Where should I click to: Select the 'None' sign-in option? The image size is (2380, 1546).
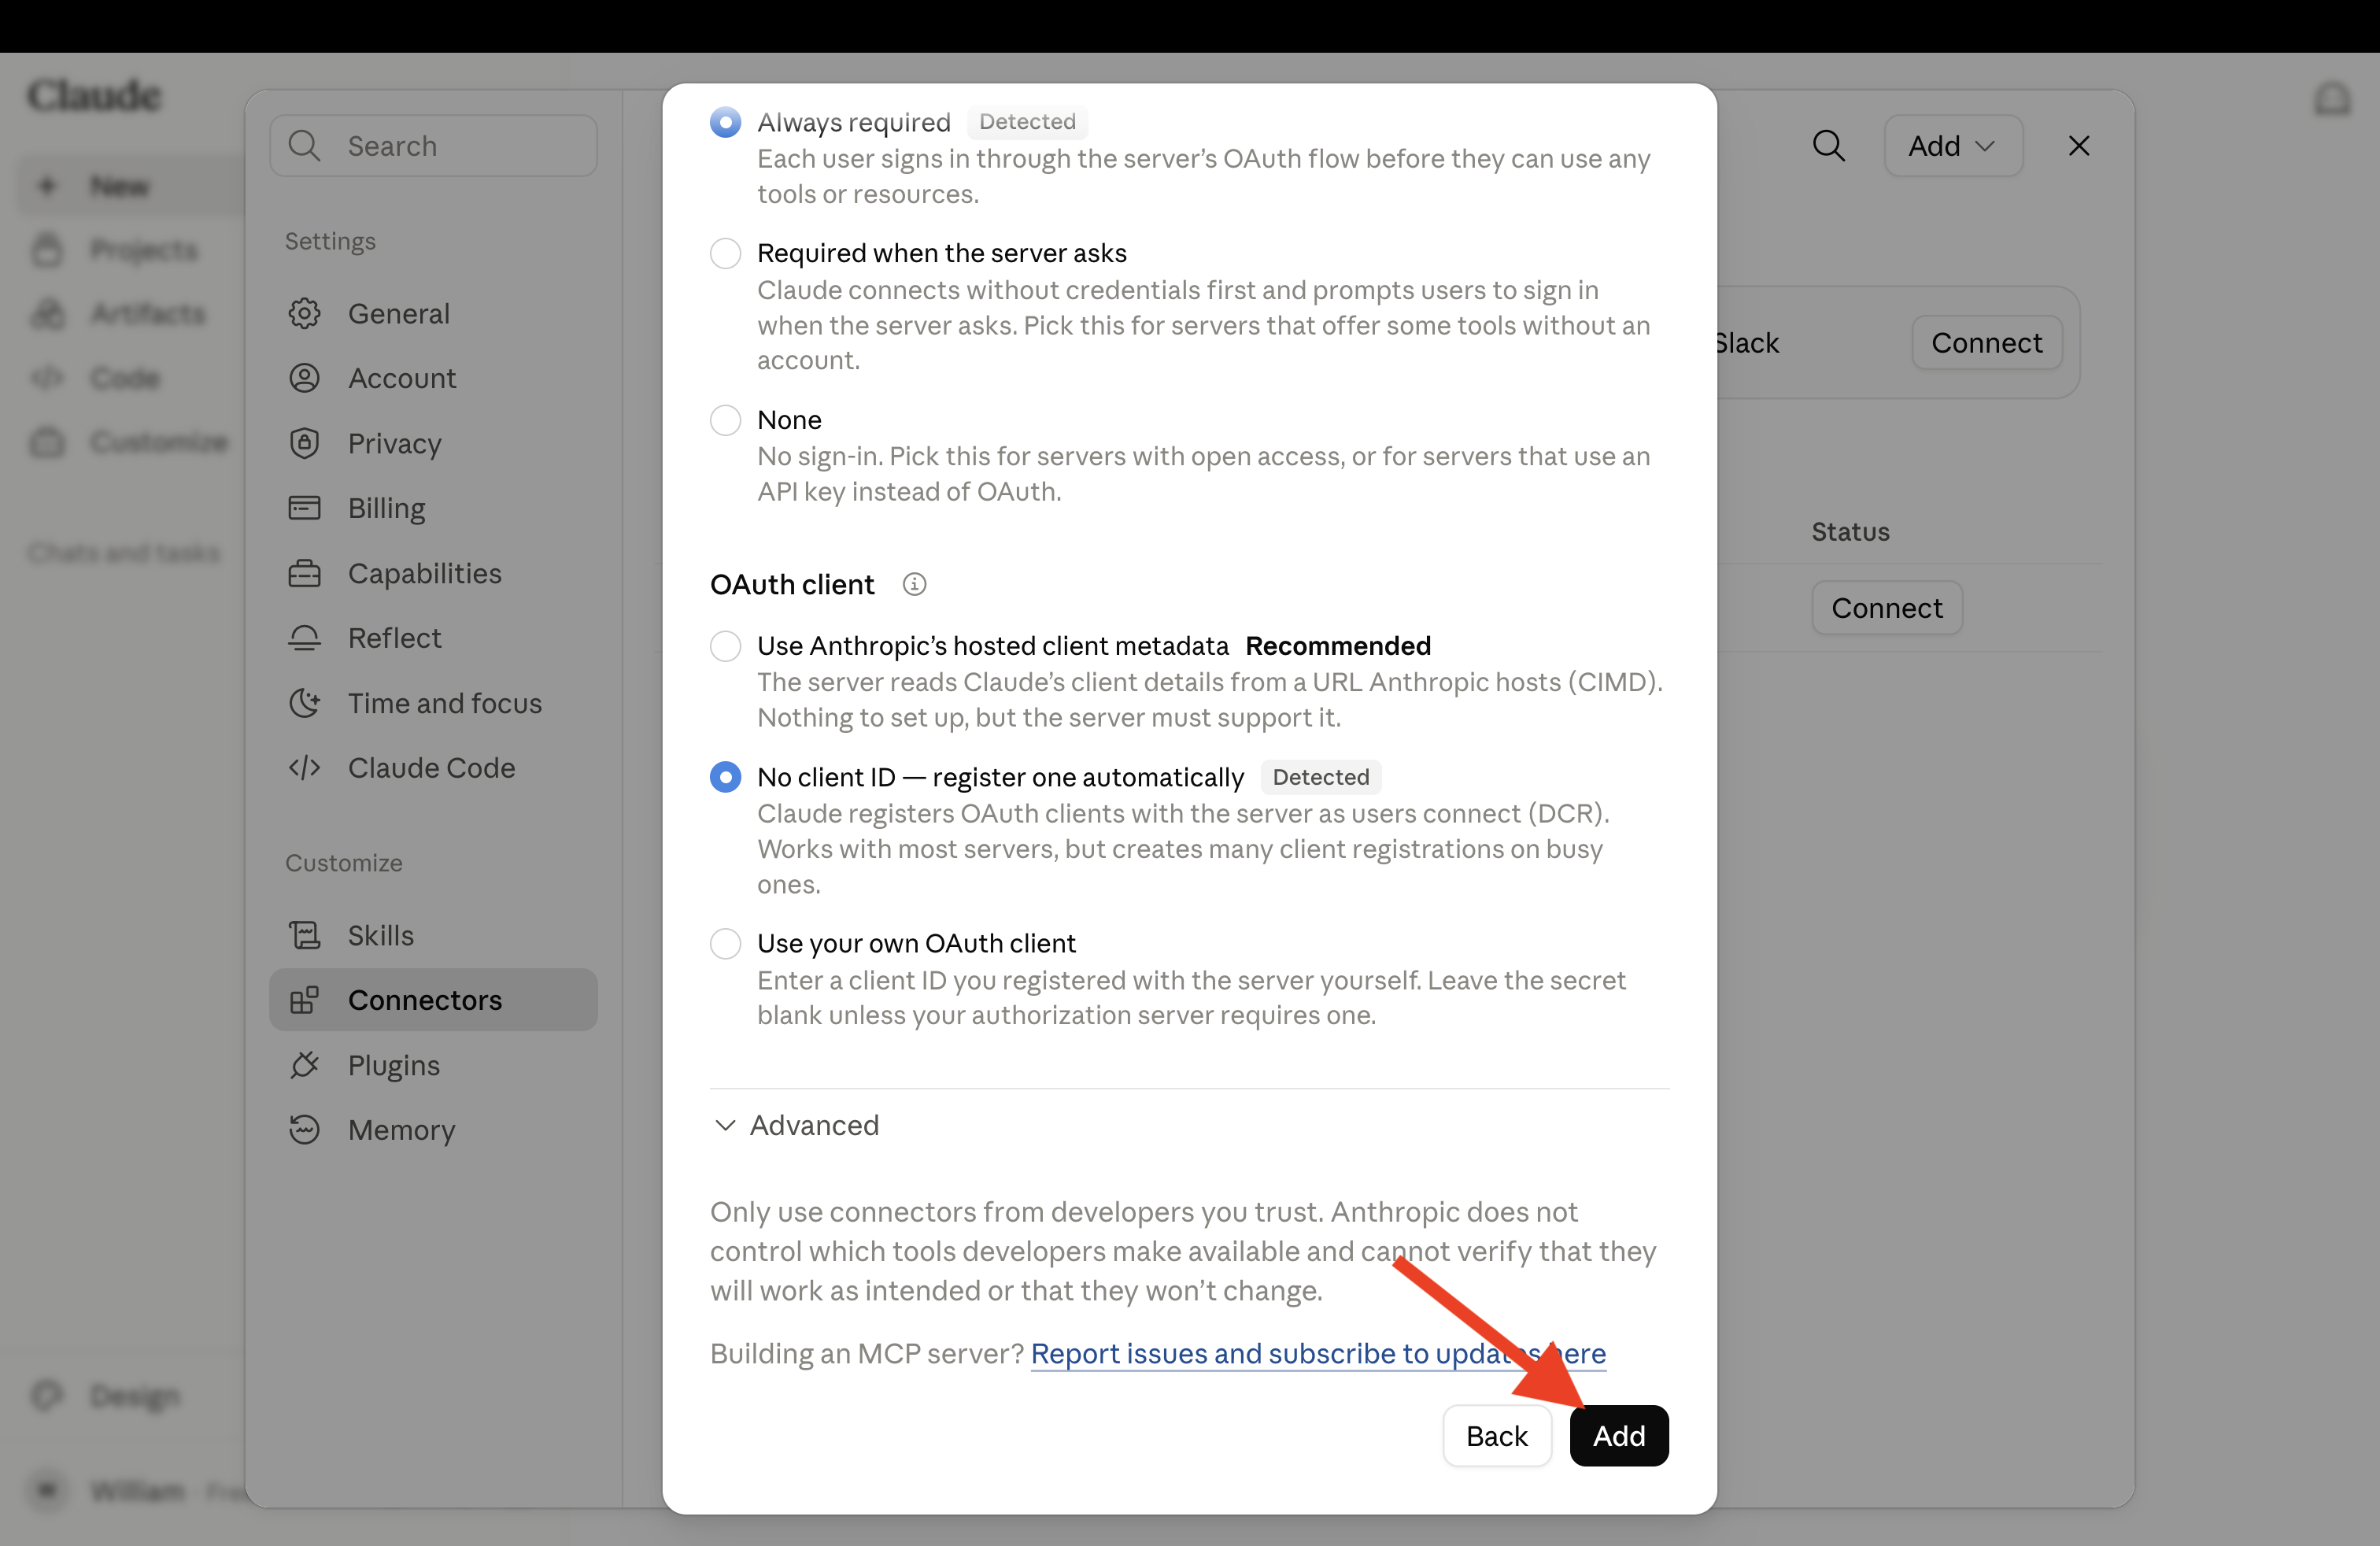tap(725, 420)
